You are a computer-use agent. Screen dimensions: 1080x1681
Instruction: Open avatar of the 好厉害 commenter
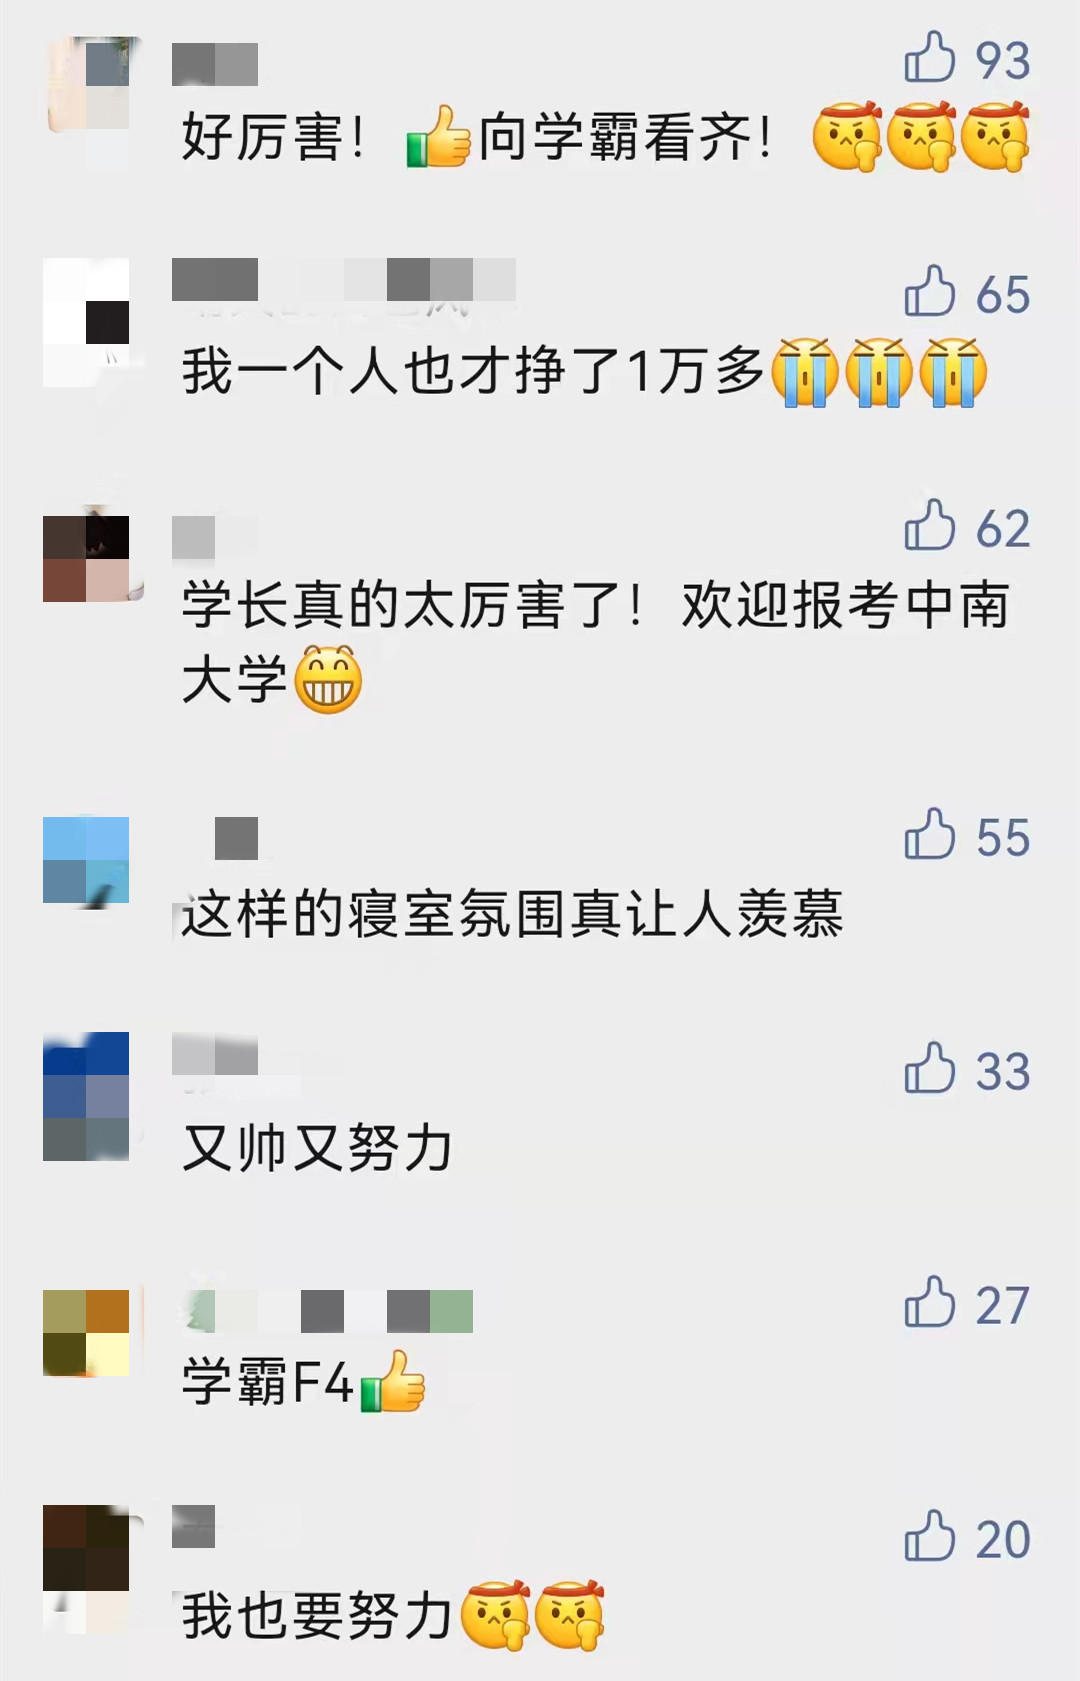click(87, 85)
